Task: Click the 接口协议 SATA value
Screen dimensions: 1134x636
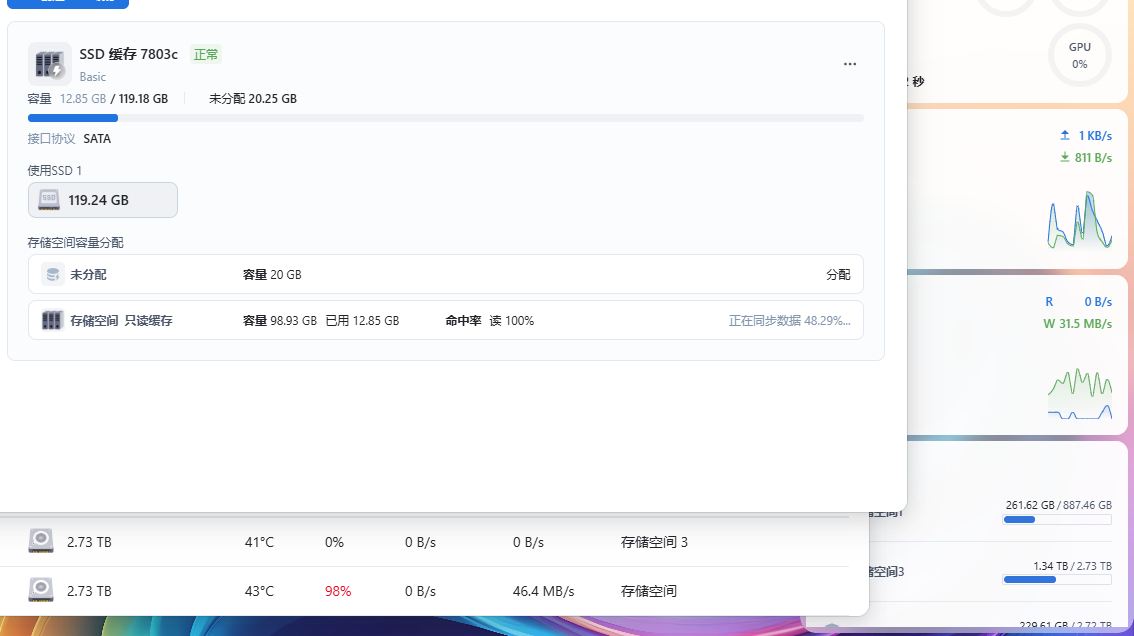Action: (x=97, y=139)
